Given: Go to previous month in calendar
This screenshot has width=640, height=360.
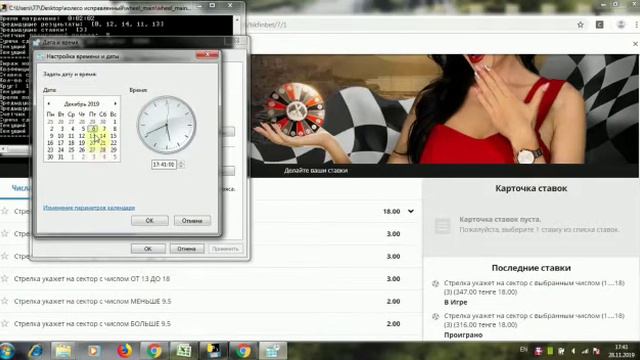Looking at the screenshot, I should pos(49,104).
